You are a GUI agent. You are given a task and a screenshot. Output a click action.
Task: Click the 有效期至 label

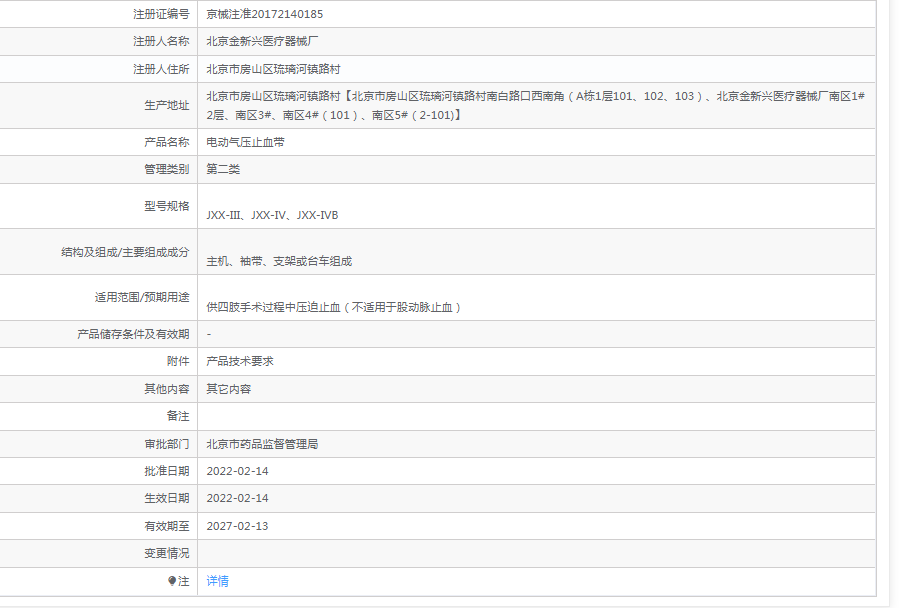(x=167, y=526)
